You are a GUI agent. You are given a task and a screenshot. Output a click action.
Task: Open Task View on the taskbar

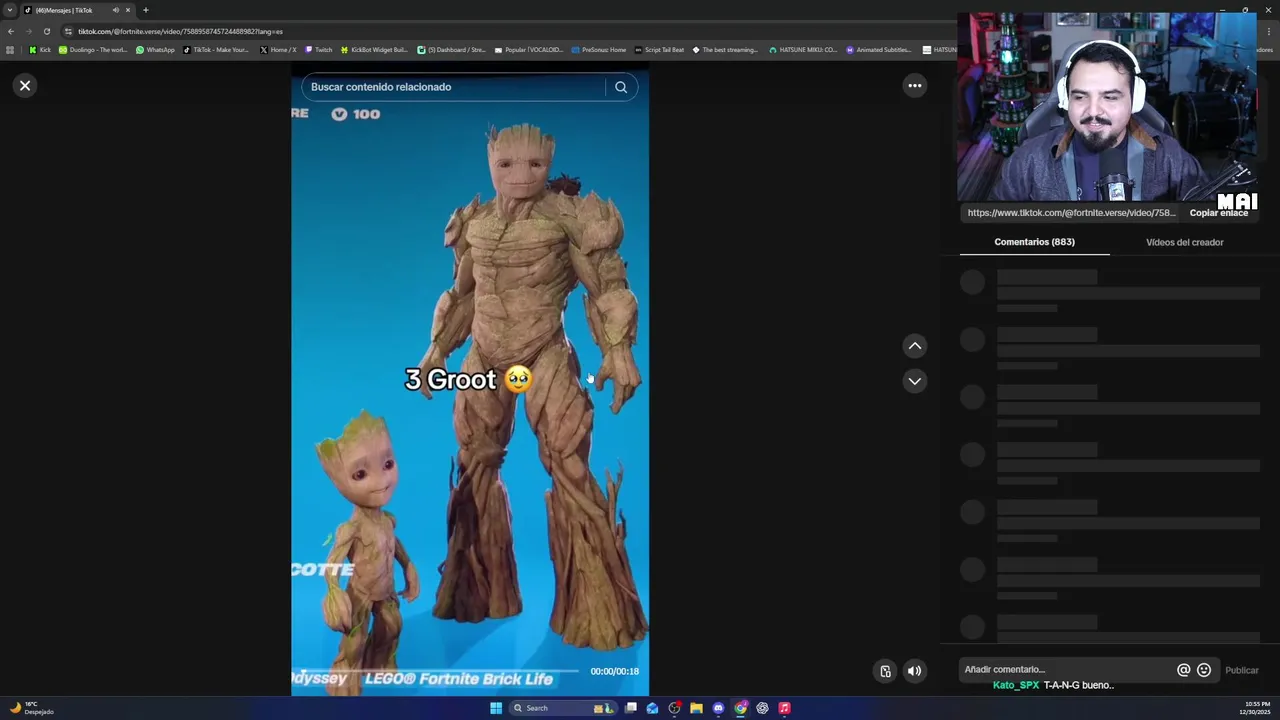[x=631, y=708]
